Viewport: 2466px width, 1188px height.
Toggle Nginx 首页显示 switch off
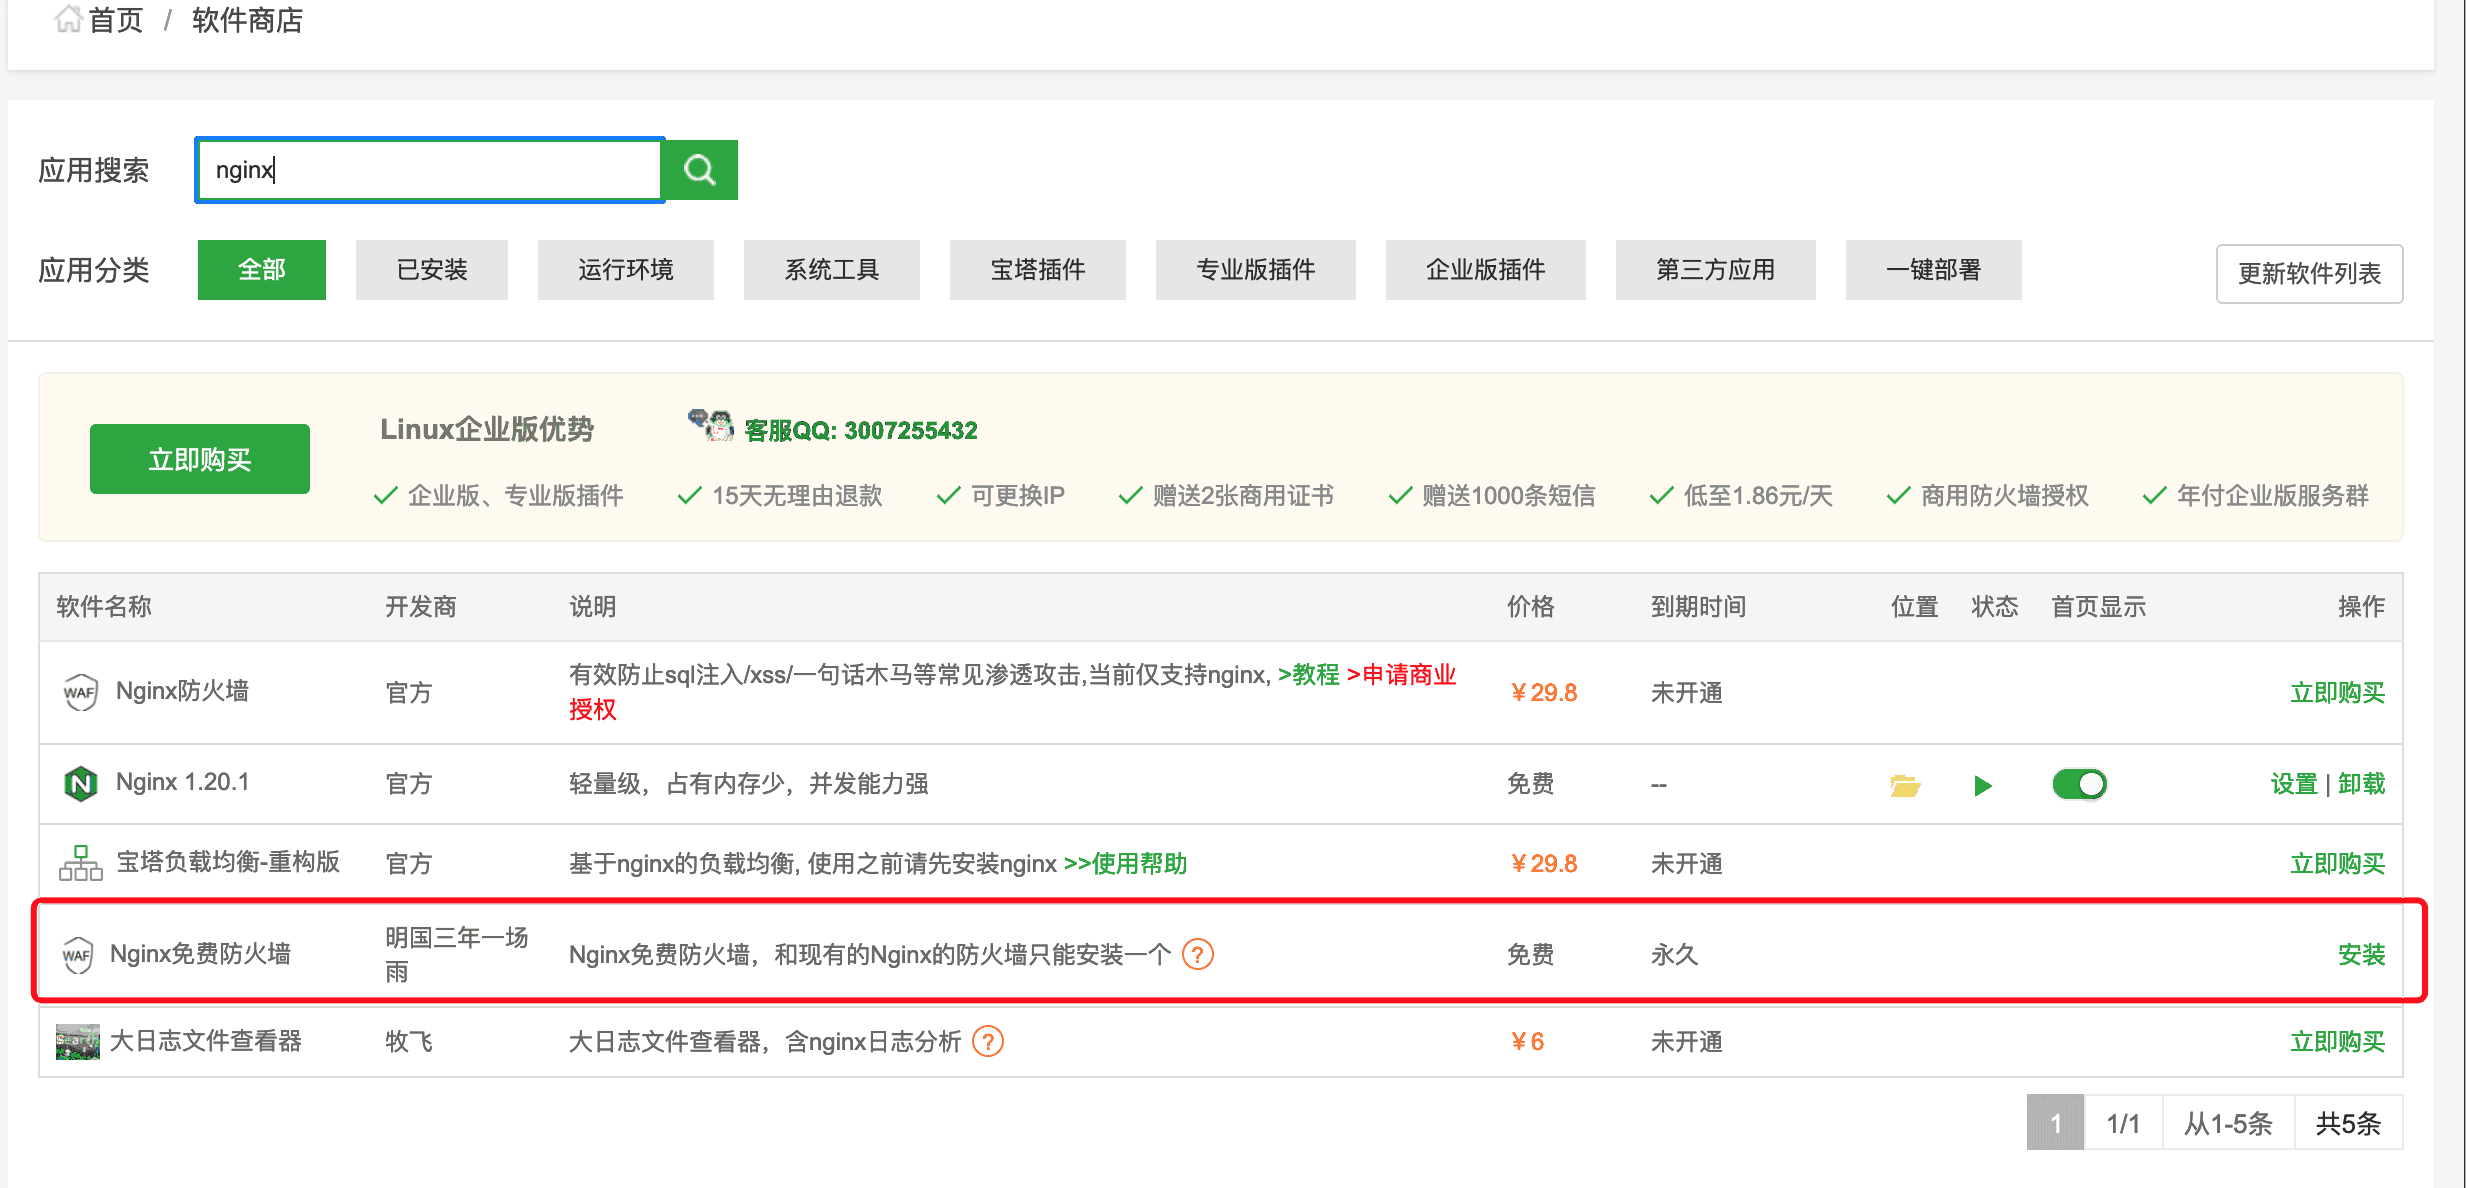[x=2079, y=784]
